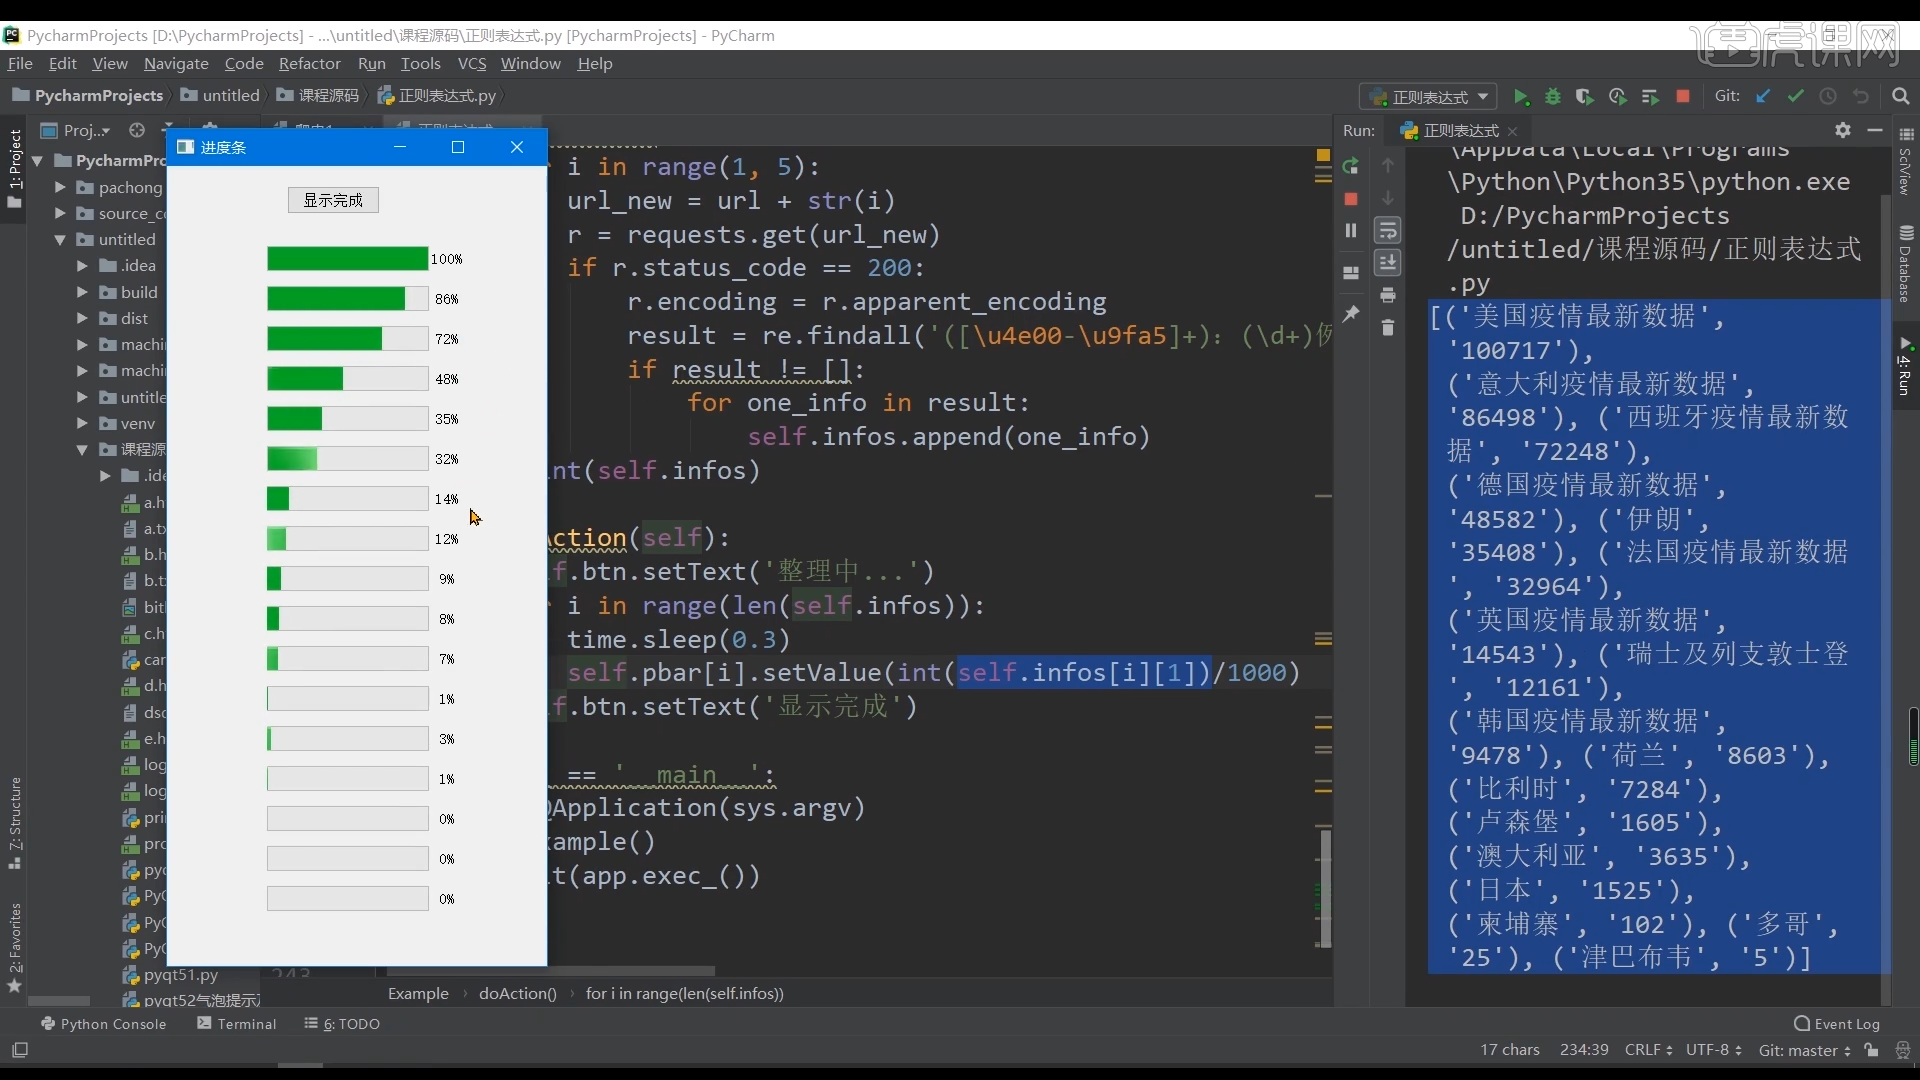The width and height of the screenshot is (1920, 1080).
Task: Expand the pachong folder in project tree
Action: [x=60, y=187]
